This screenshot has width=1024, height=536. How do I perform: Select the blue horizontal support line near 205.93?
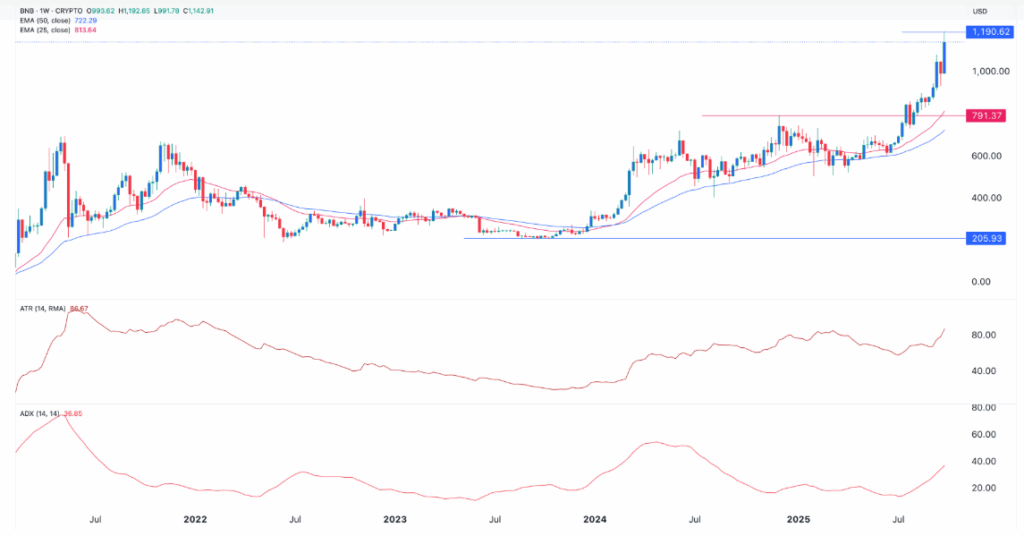pyautogui.click(x=700, y=238)
